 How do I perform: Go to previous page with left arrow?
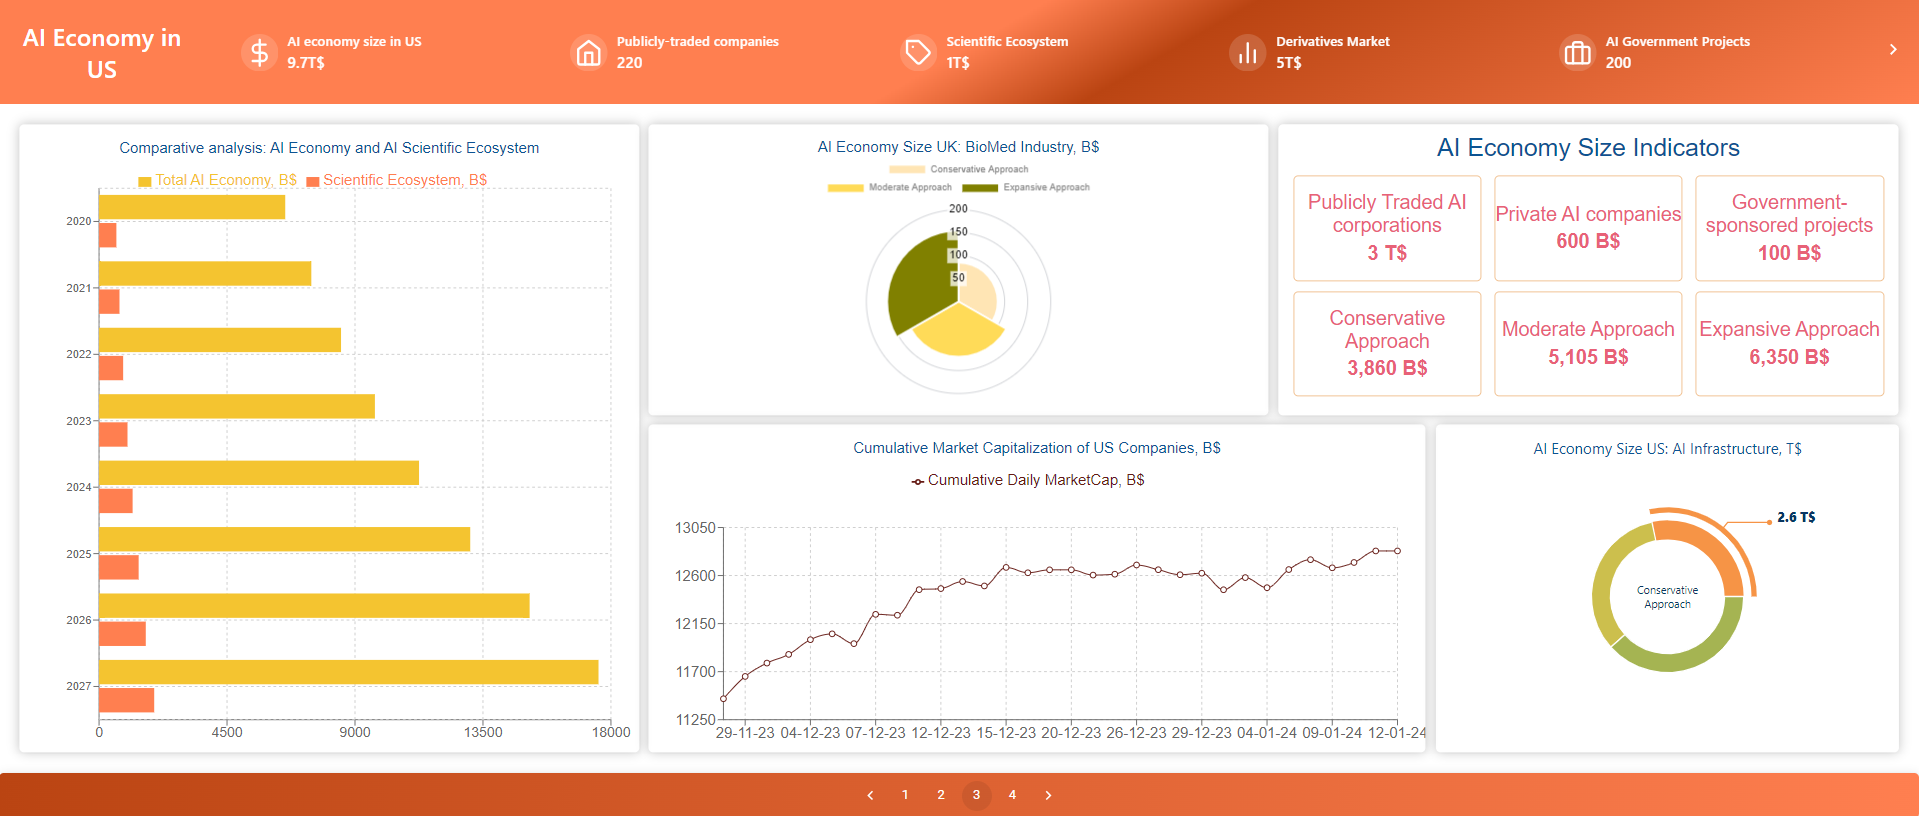(870, 795)
